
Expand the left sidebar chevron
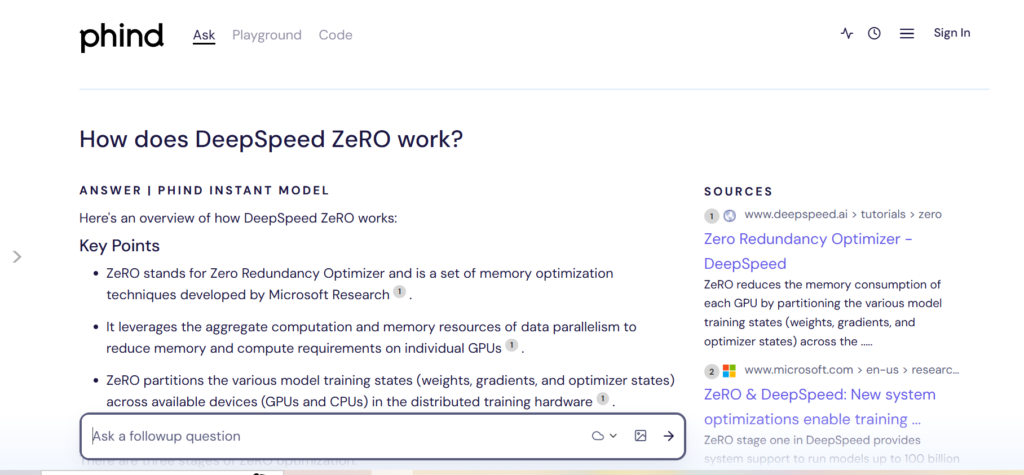click(x=17, y=257)
